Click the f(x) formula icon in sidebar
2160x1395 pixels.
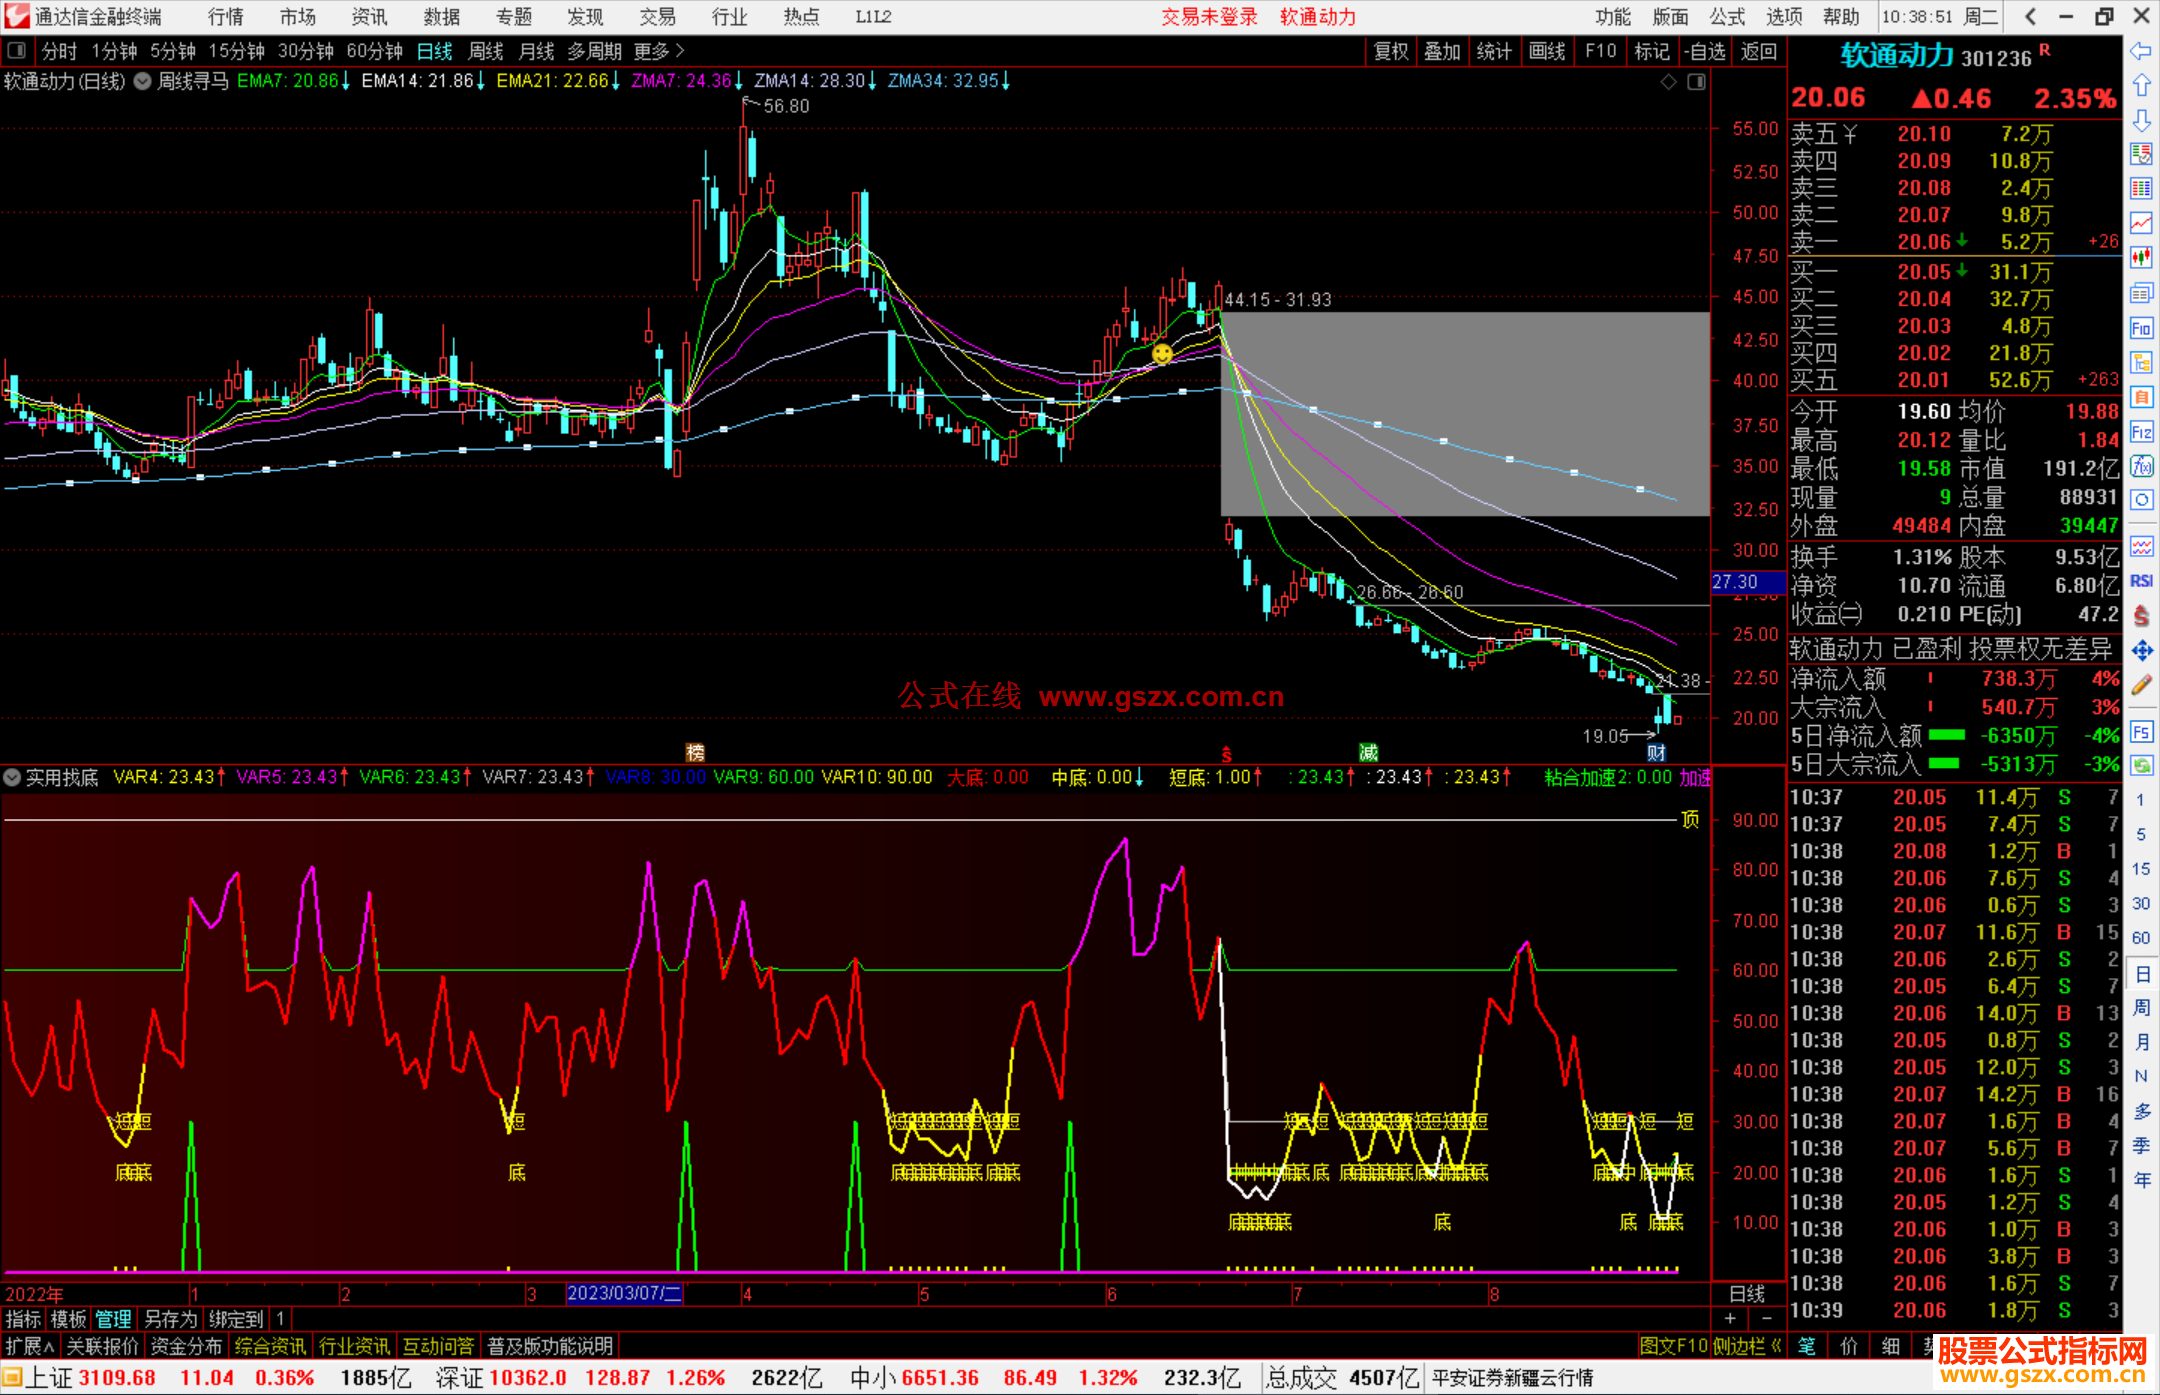point(2141,466)
